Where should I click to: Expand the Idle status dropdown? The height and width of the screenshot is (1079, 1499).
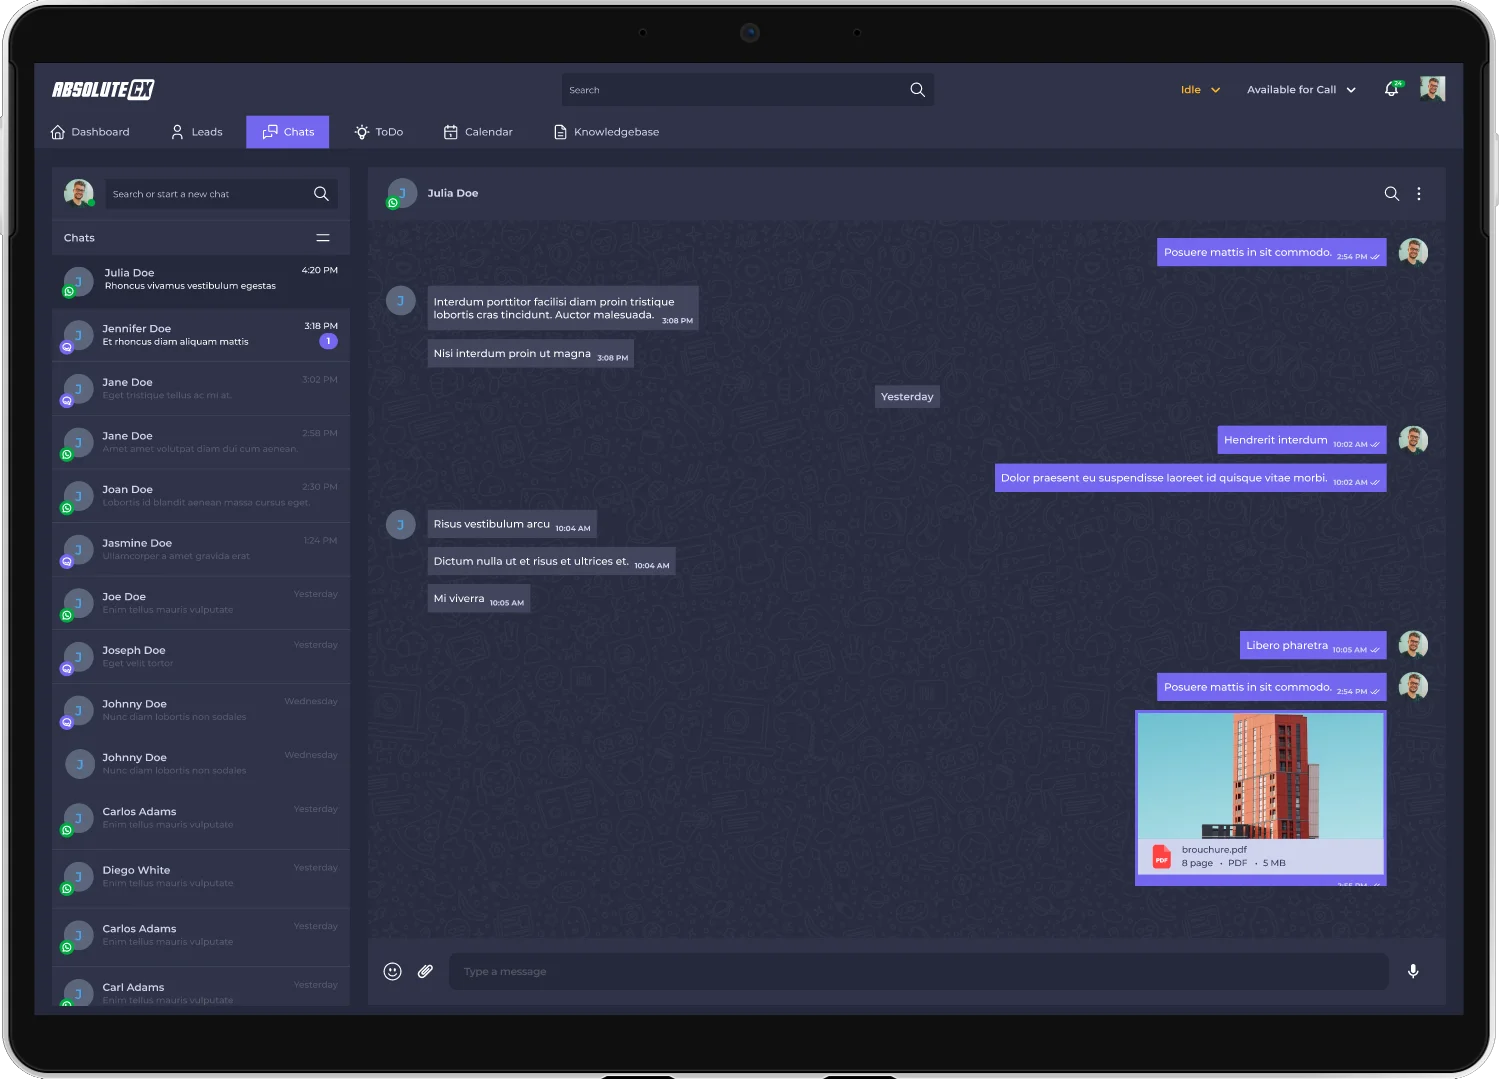click(x=1200, y=90)
